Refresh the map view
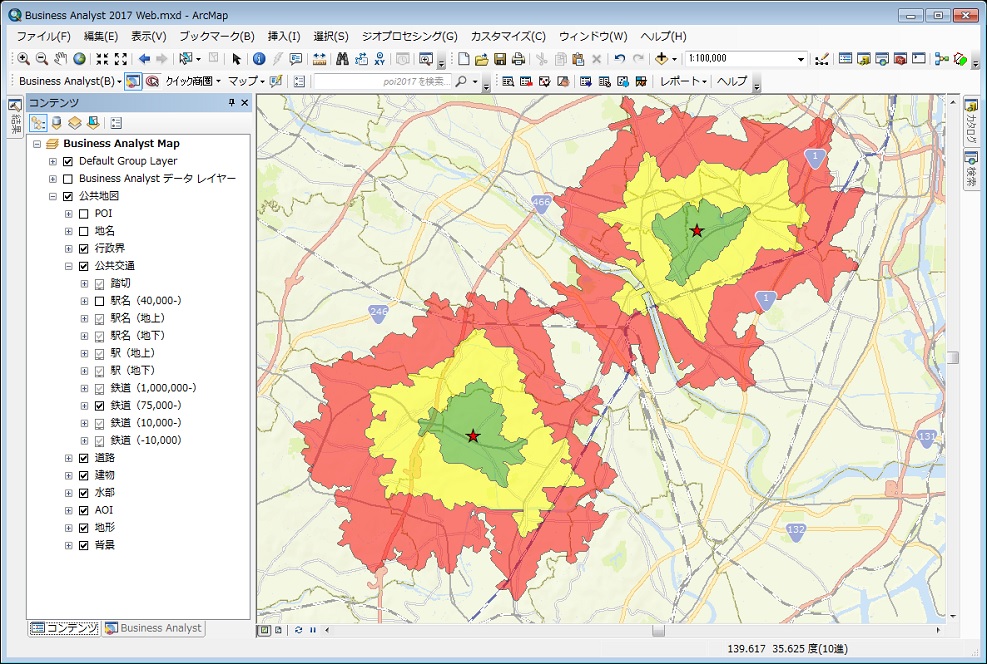This screenshot has width=987, height=664. point(298,629)
